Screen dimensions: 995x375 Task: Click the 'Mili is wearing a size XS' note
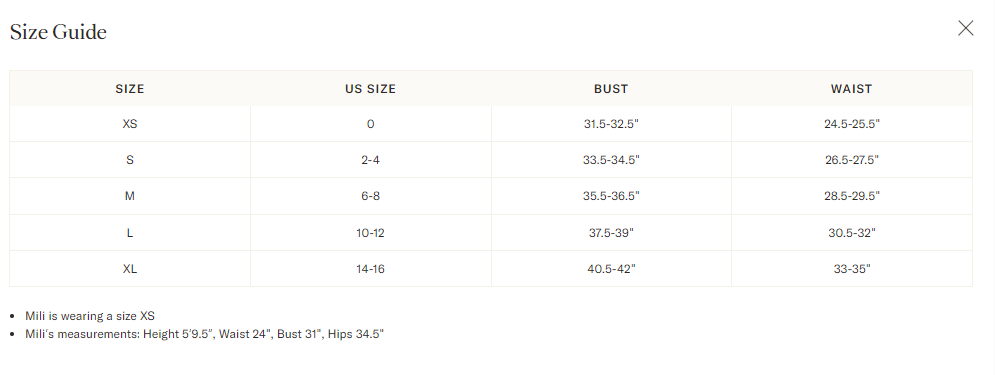click(x=90, y=316)
